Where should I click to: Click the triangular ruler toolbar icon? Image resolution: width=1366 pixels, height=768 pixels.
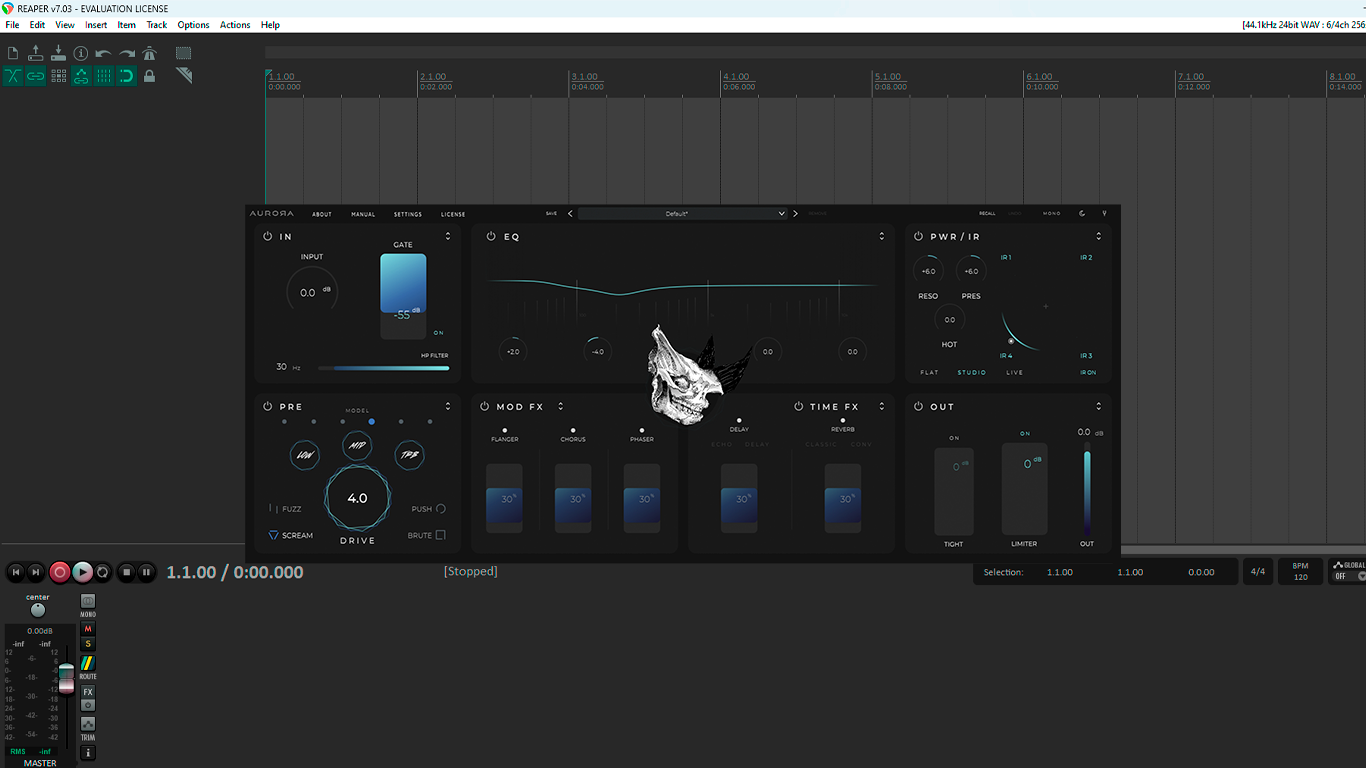(184, 76)
